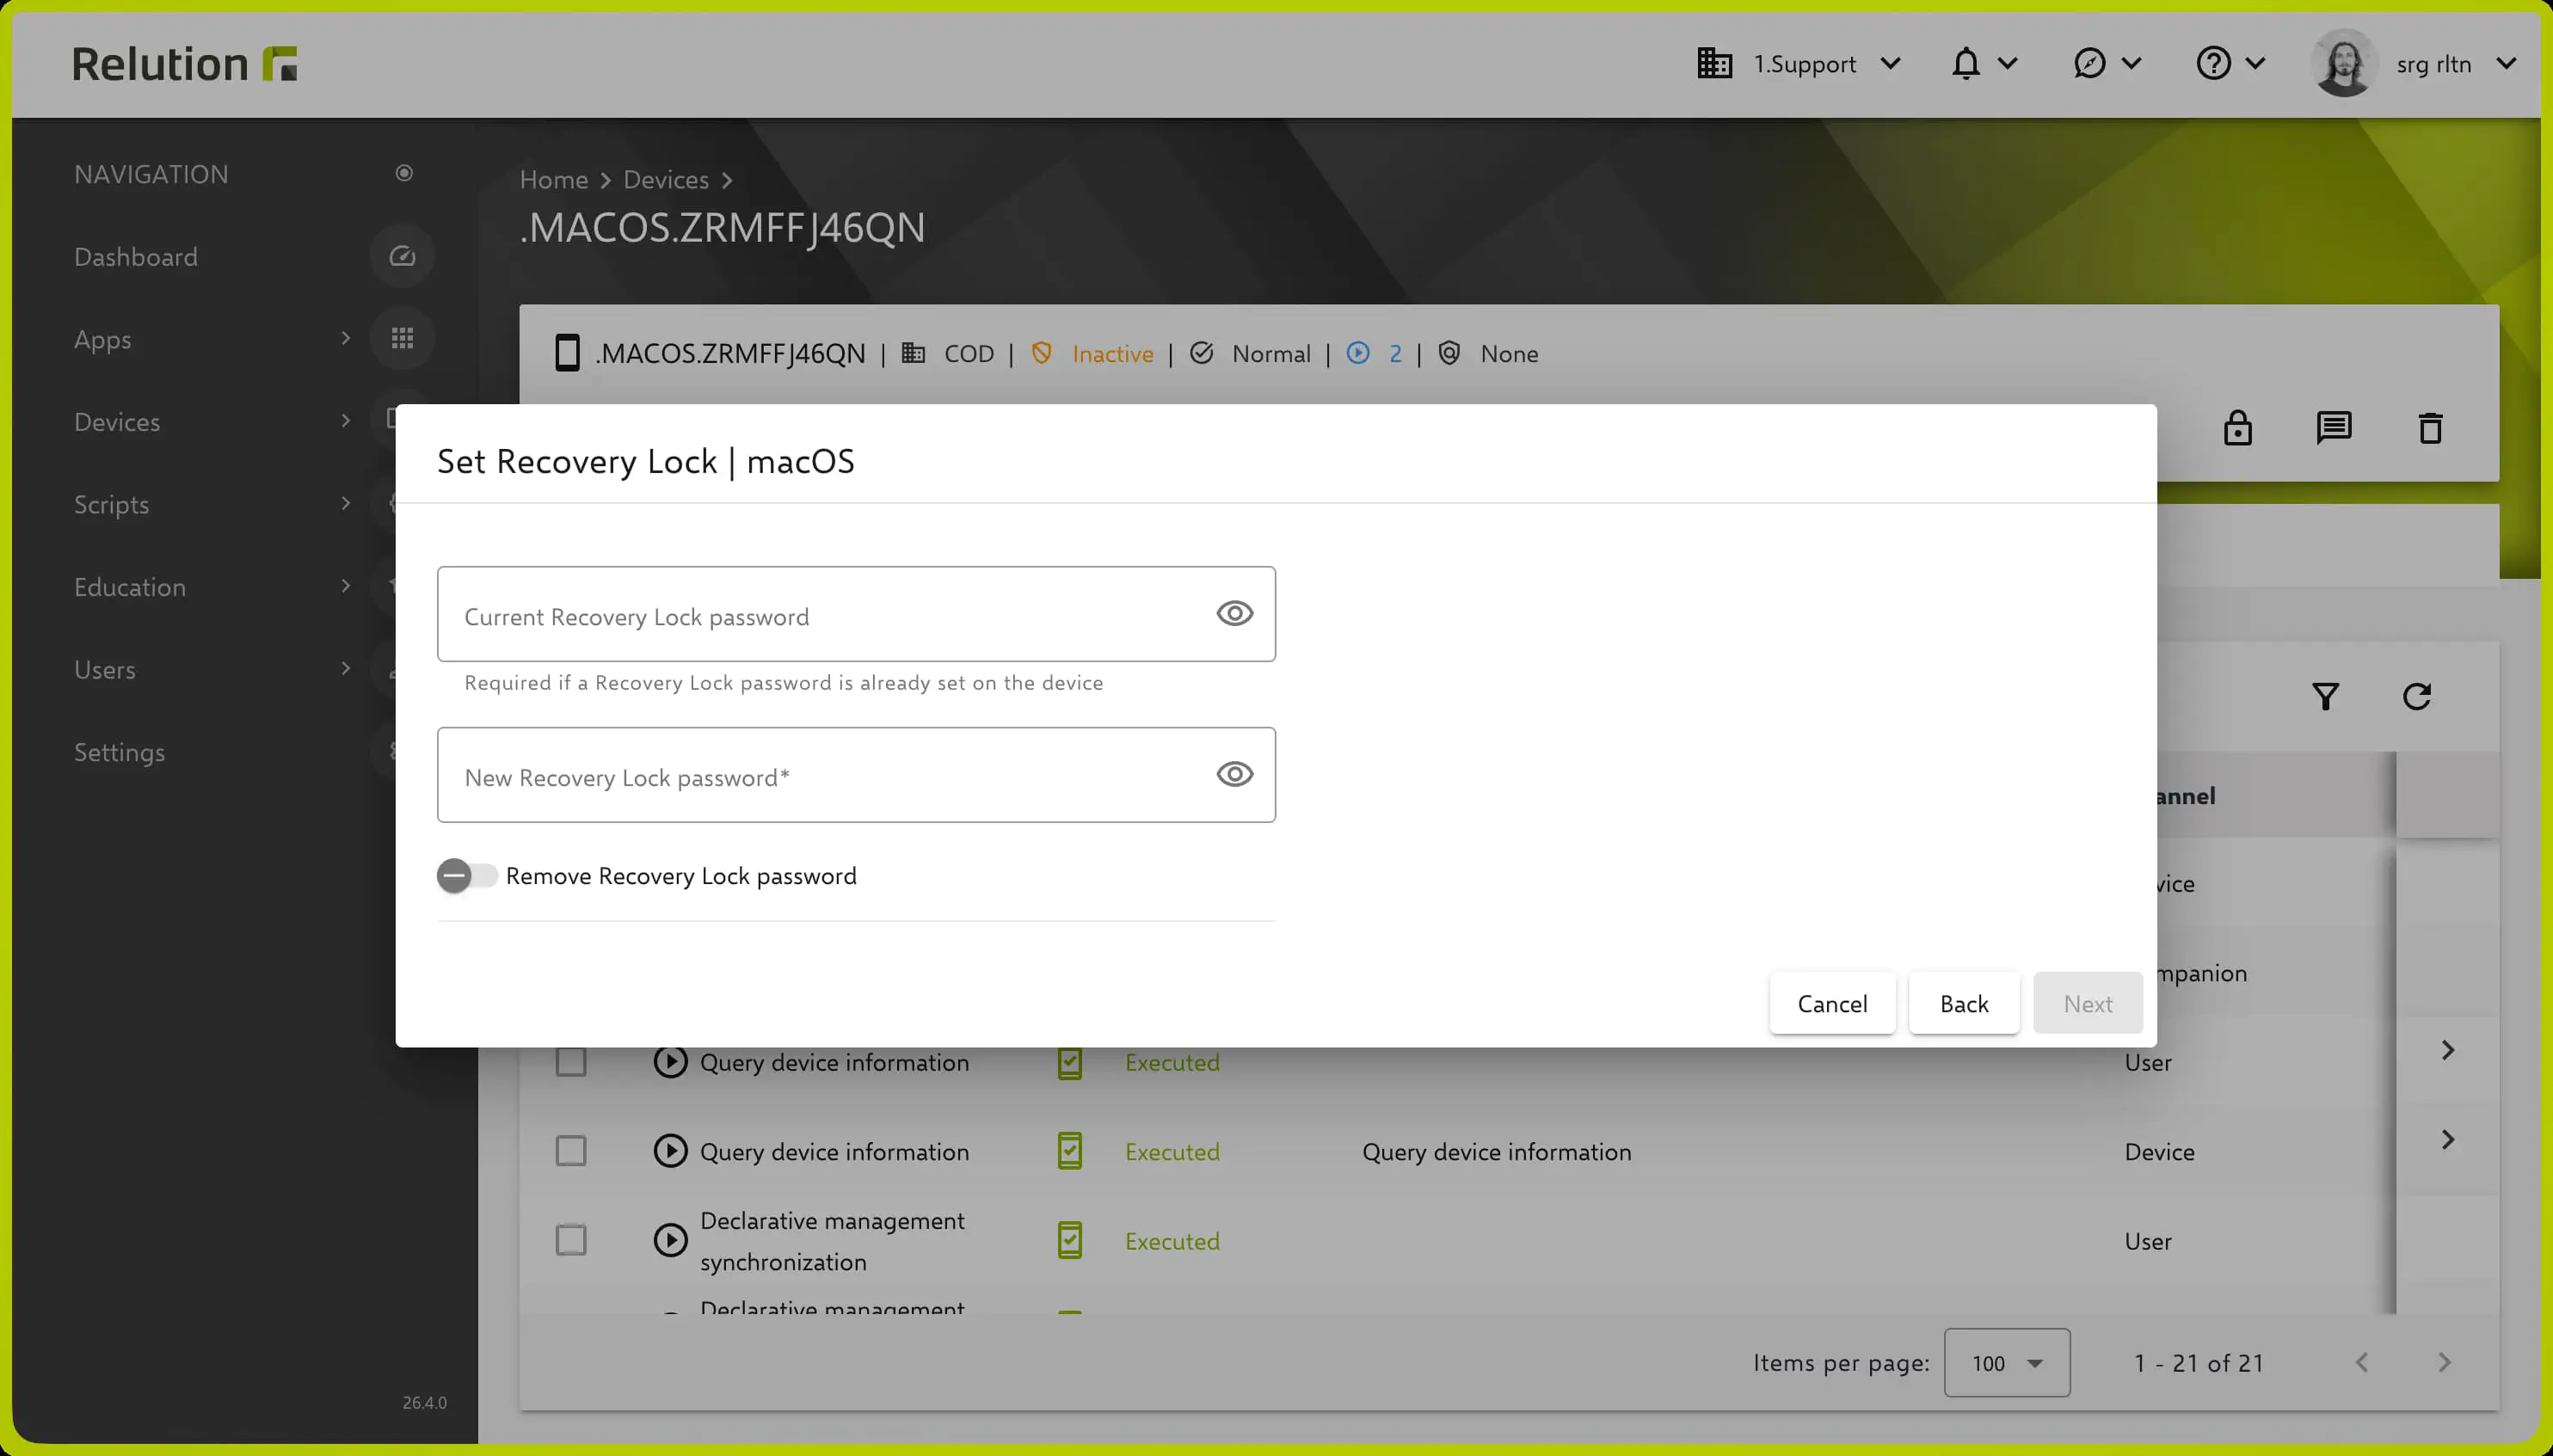Open Settings in the navigation
Viewport: 2553px width, 1456px height.
coord(120,752)
